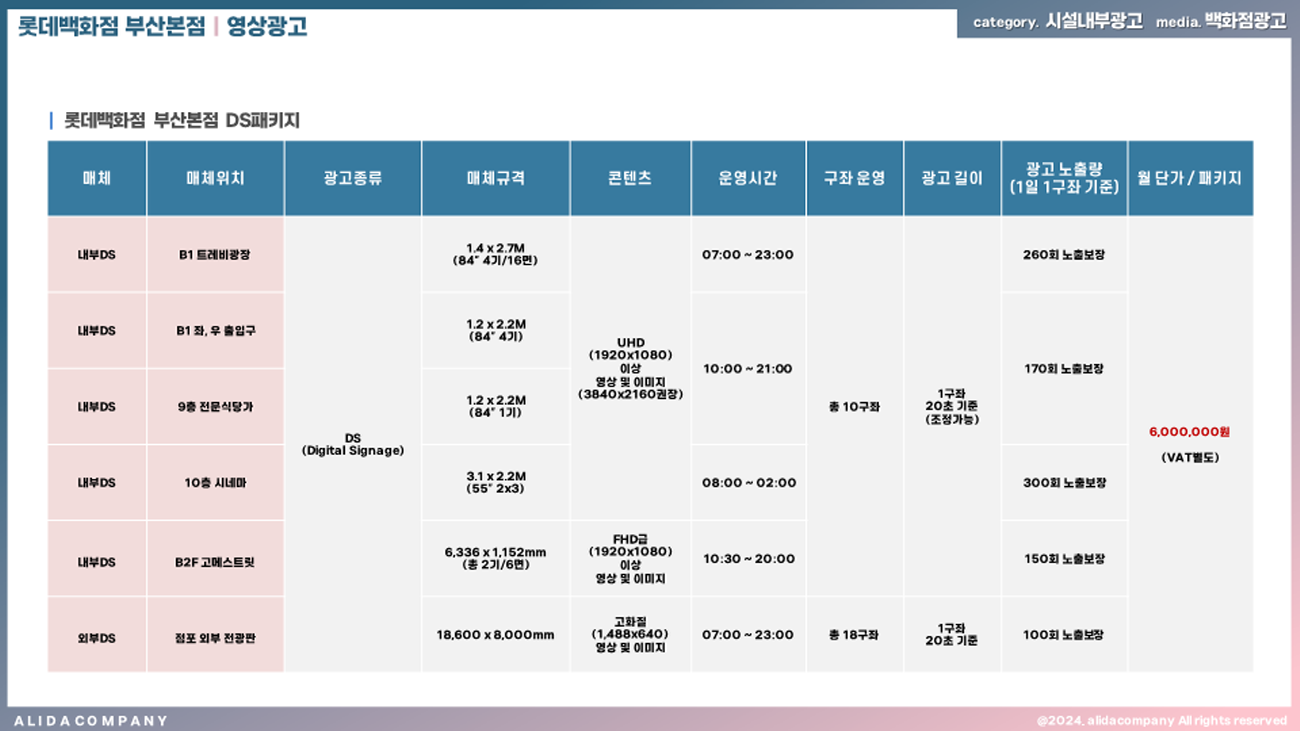Click the 월 단가 / 패키지 header

[x=1189, y=179]
